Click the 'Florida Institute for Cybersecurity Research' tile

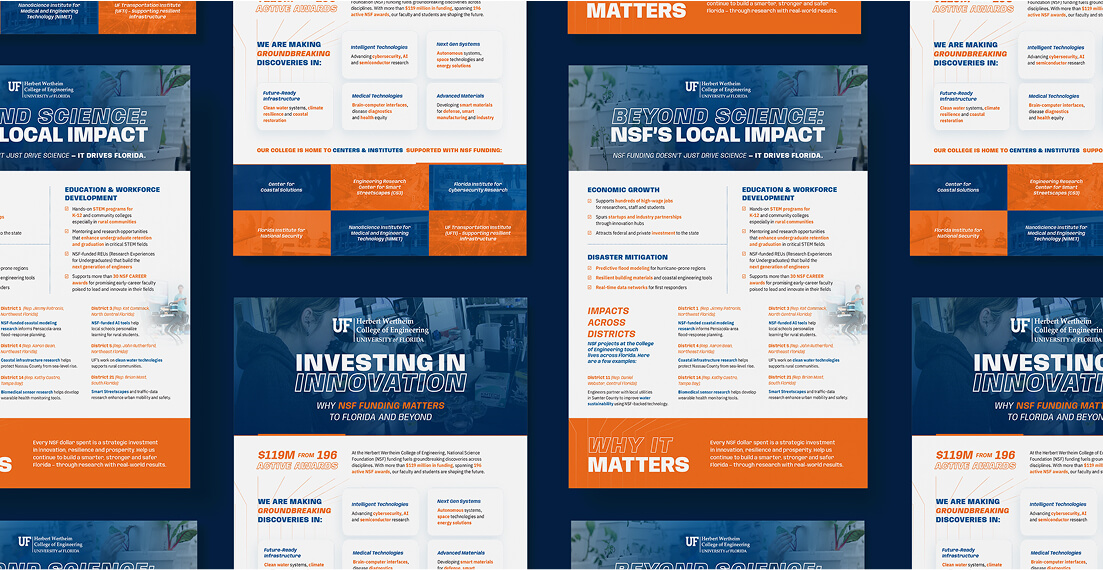tap(476, 187)
